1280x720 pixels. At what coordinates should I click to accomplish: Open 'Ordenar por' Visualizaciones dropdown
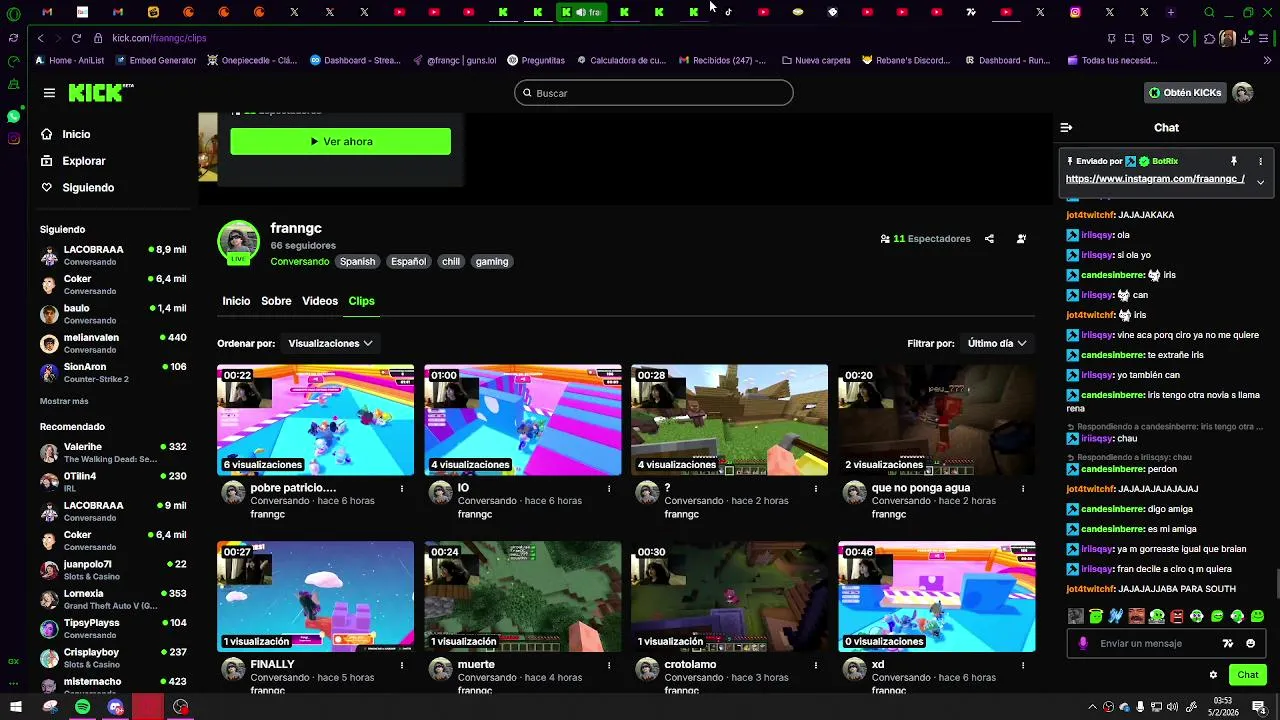pos(330,343)
